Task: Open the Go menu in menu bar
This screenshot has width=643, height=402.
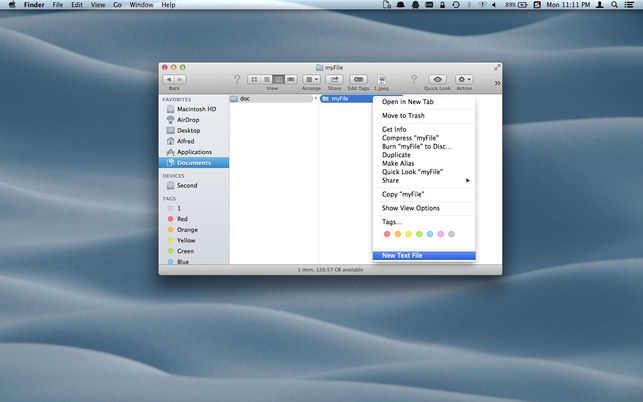Action: point(117,5)
